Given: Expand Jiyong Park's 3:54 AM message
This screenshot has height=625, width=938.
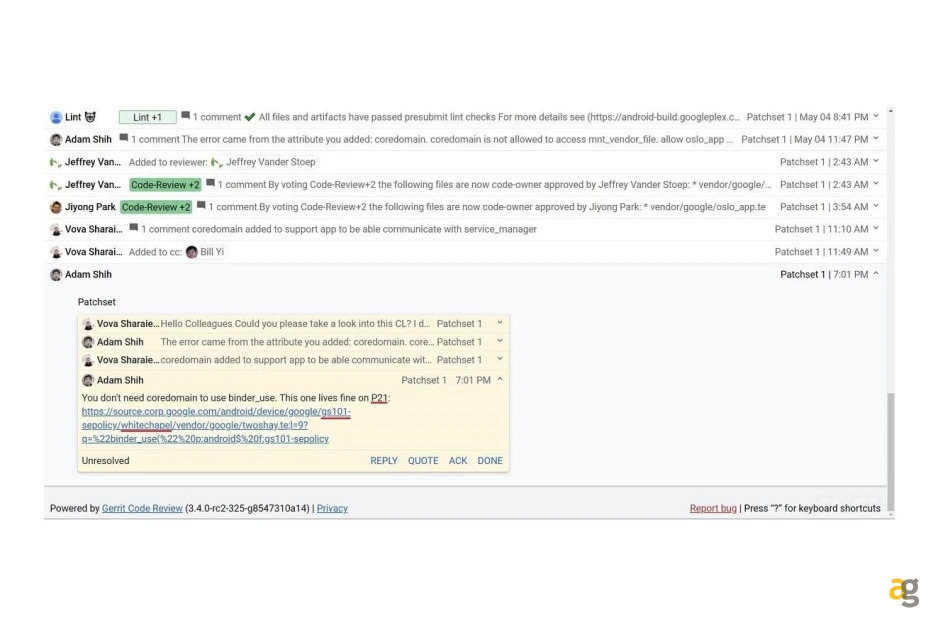Looking at the screenshot, I should (x=876, y=207).
